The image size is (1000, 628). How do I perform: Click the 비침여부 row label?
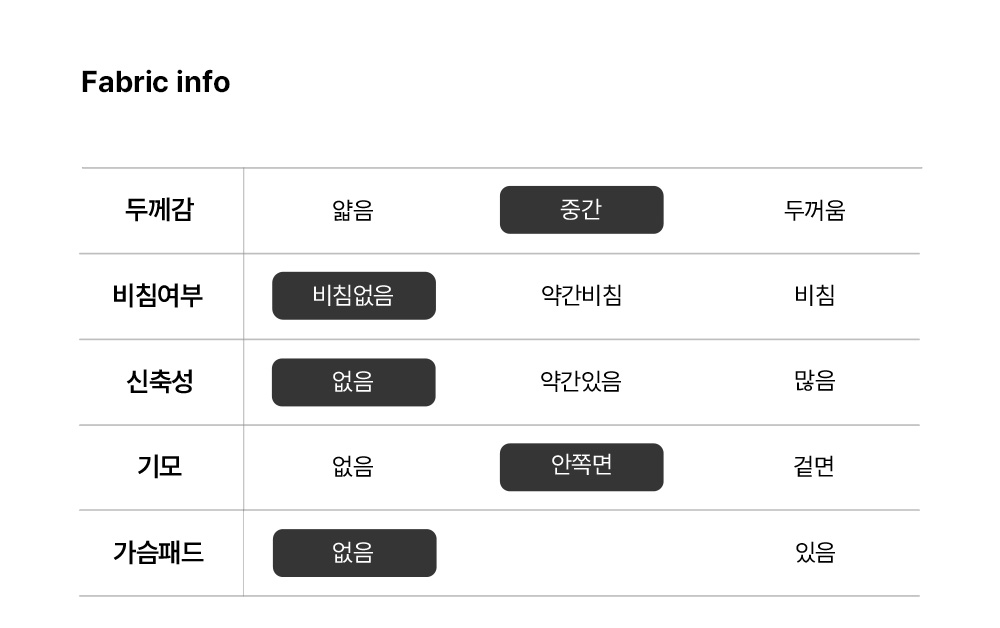[x=158, y=296]
